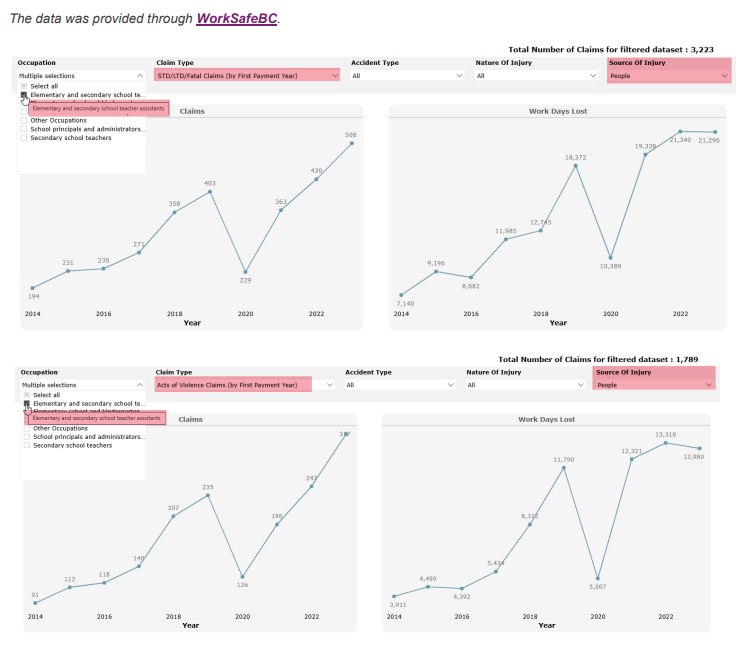Open the STD/LTD/Fatal Claims claim type dropdown
The image size is (742, 645).
[334, 75]
